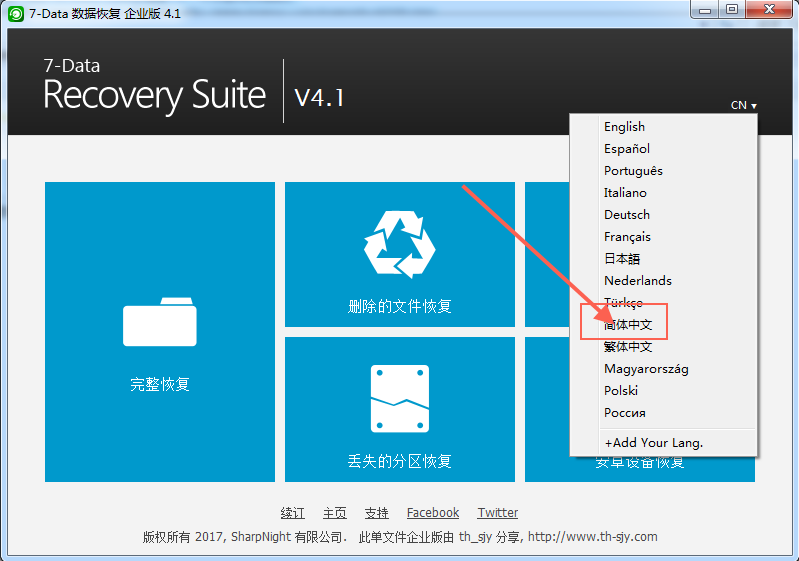Image resolution: width=799 pixels, height=561 pixels.
Task: Click 丢失的分区恢复 tile label
Action: coord(400,461)
